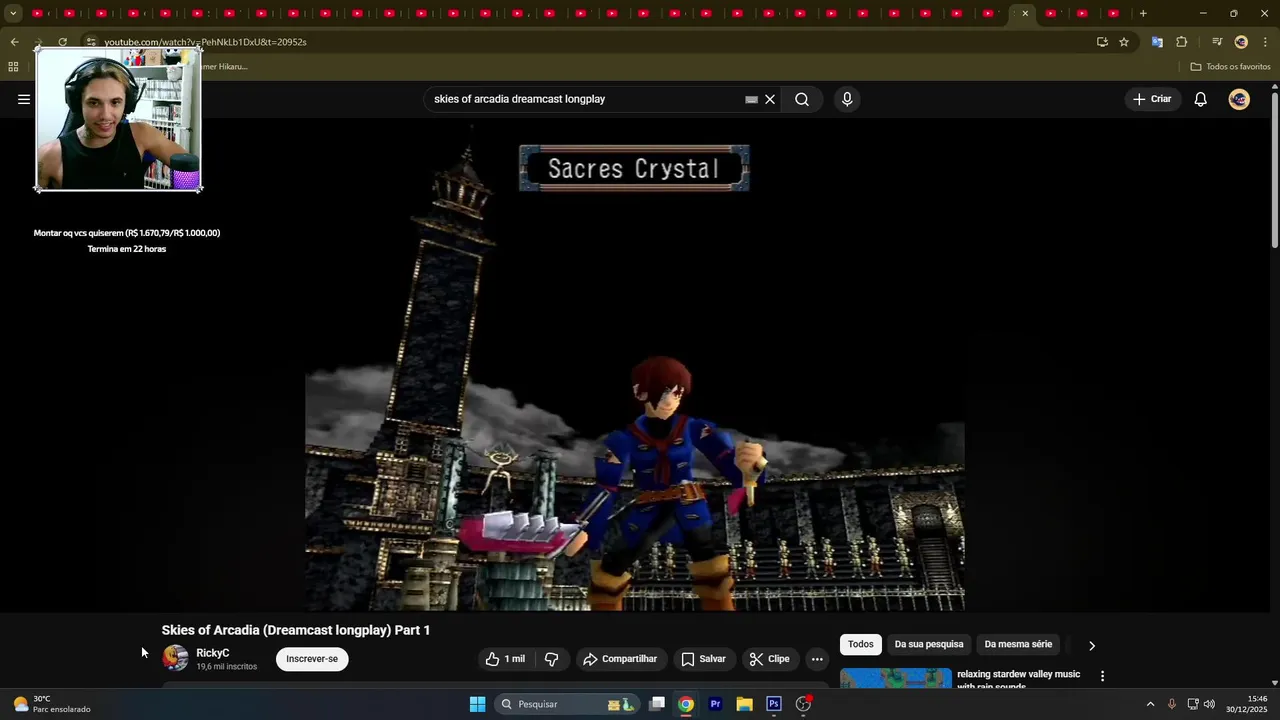
Task: Open the tab search dropdown arrow
Action: (x=12, y=13)
